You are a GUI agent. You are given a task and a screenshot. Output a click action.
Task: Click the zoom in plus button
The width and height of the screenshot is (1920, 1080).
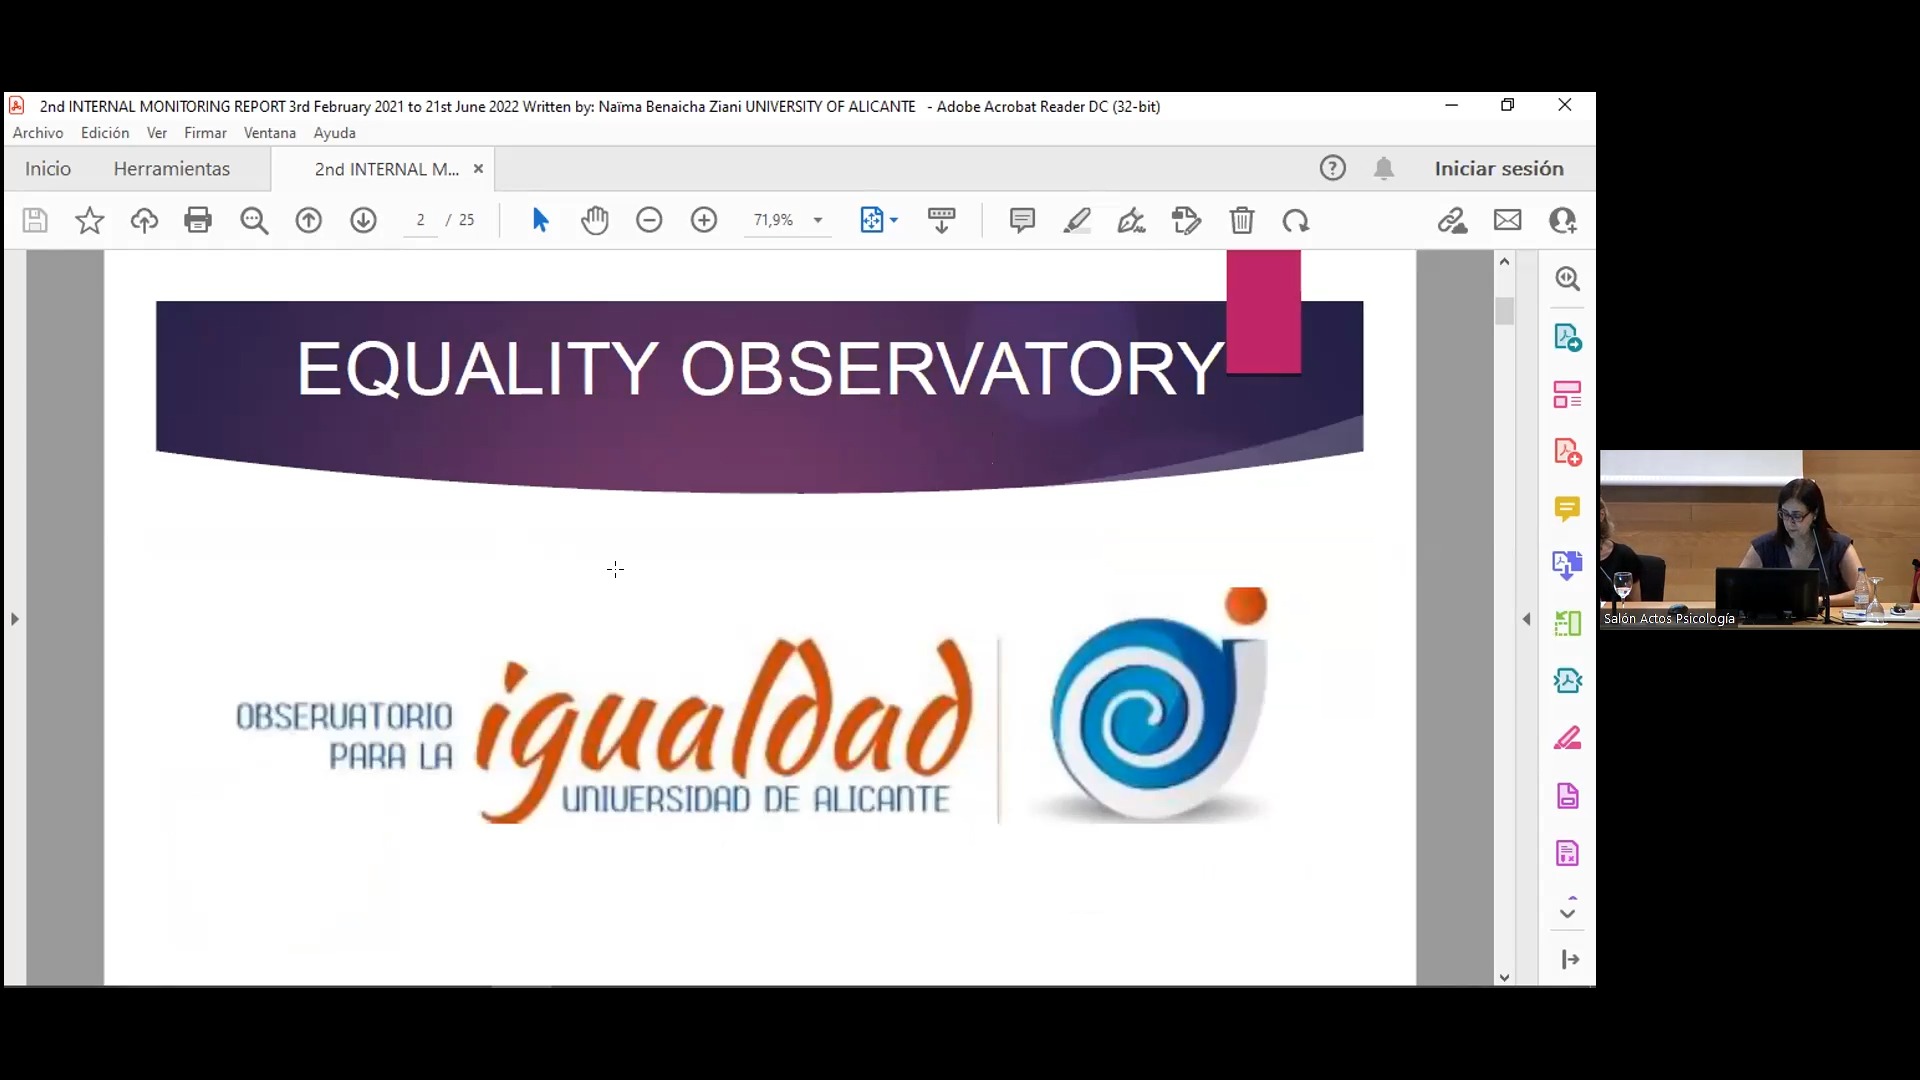[704, 220]
